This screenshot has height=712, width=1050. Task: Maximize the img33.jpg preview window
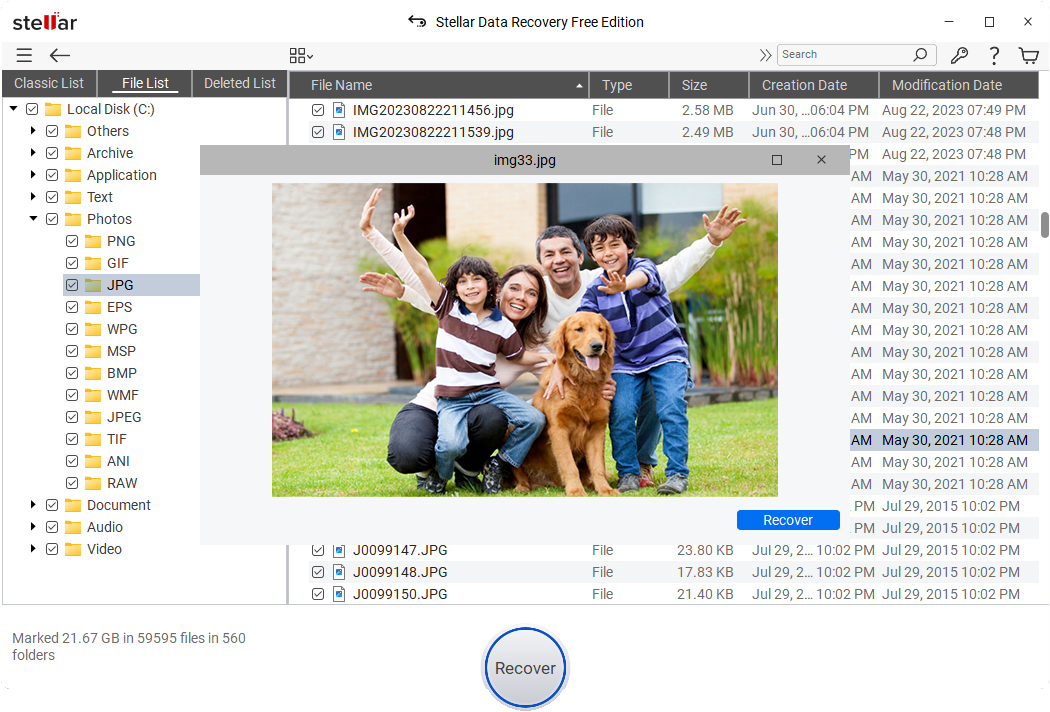pyautogui.click(x=777, y=160)
